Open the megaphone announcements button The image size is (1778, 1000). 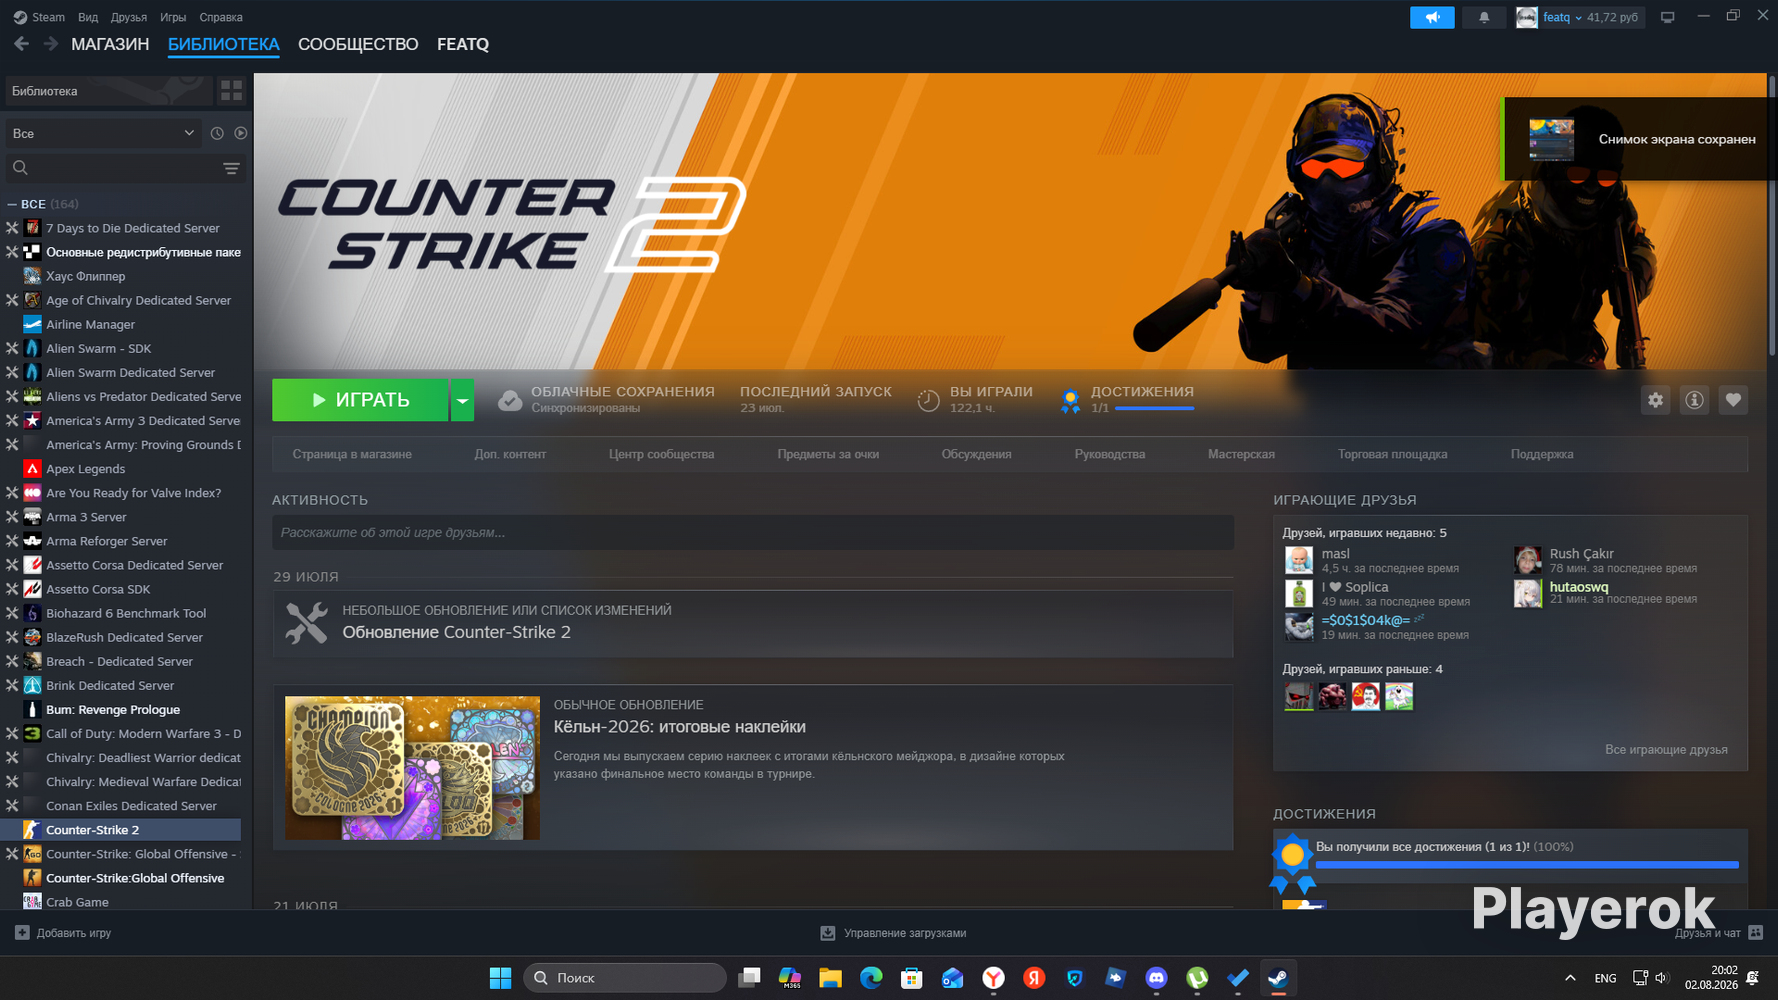[1432, 17]
